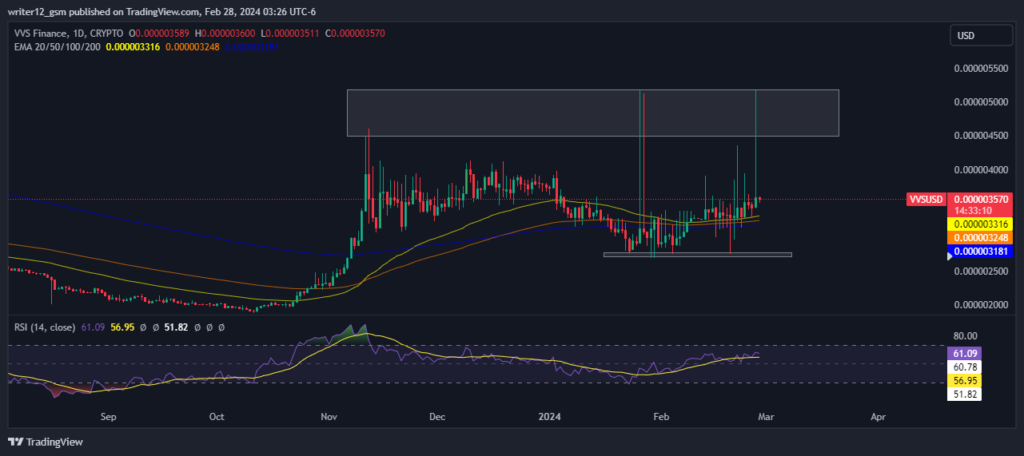Click the Nov label on time axis
Viewport: 1024px width, 456px height.
tap(327, 416)
